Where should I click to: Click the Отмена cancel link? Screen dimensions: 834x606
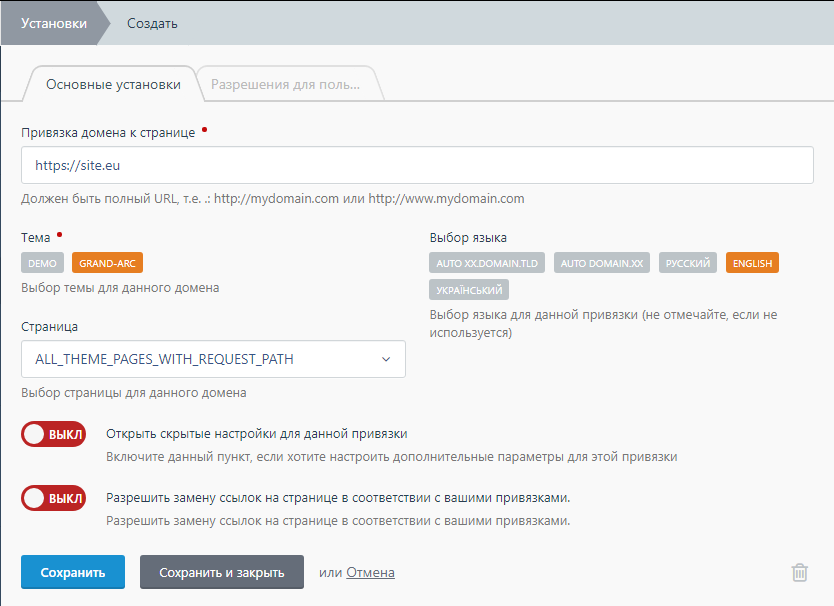[x=370, y=573]
